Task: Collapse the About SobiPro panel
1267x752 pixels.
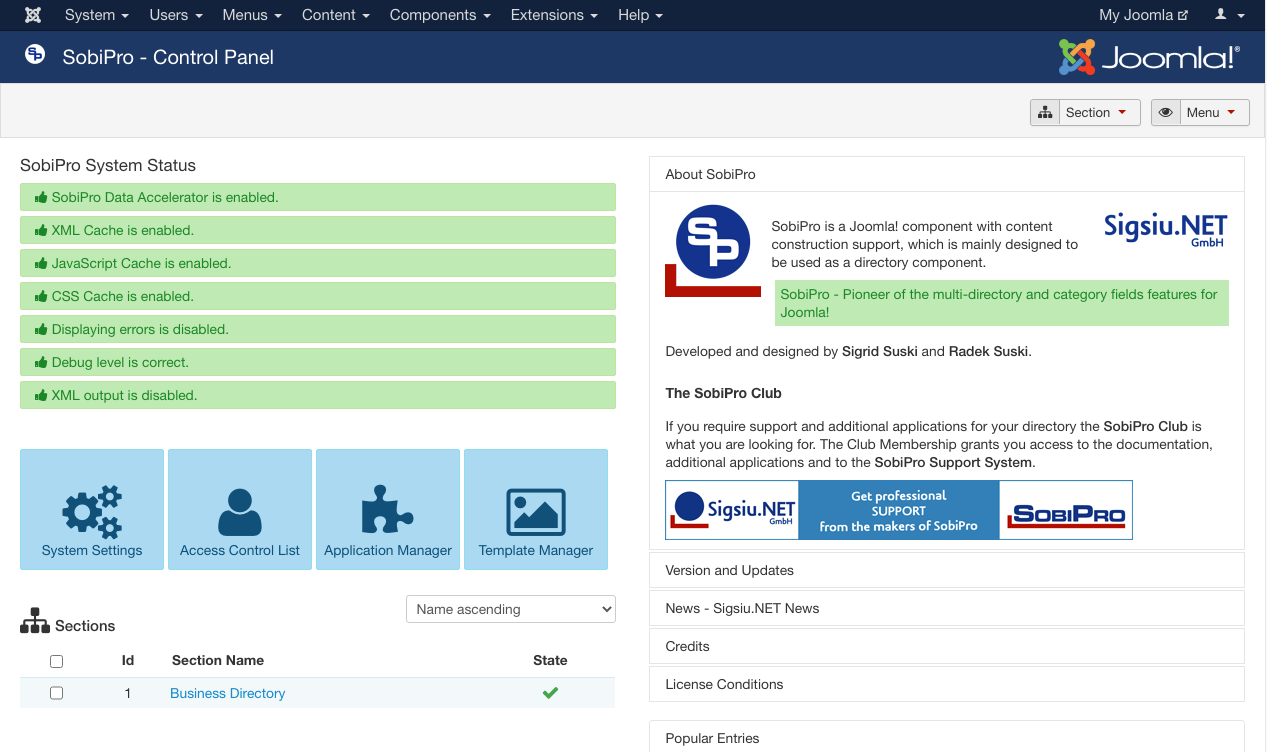Action: 947,174
